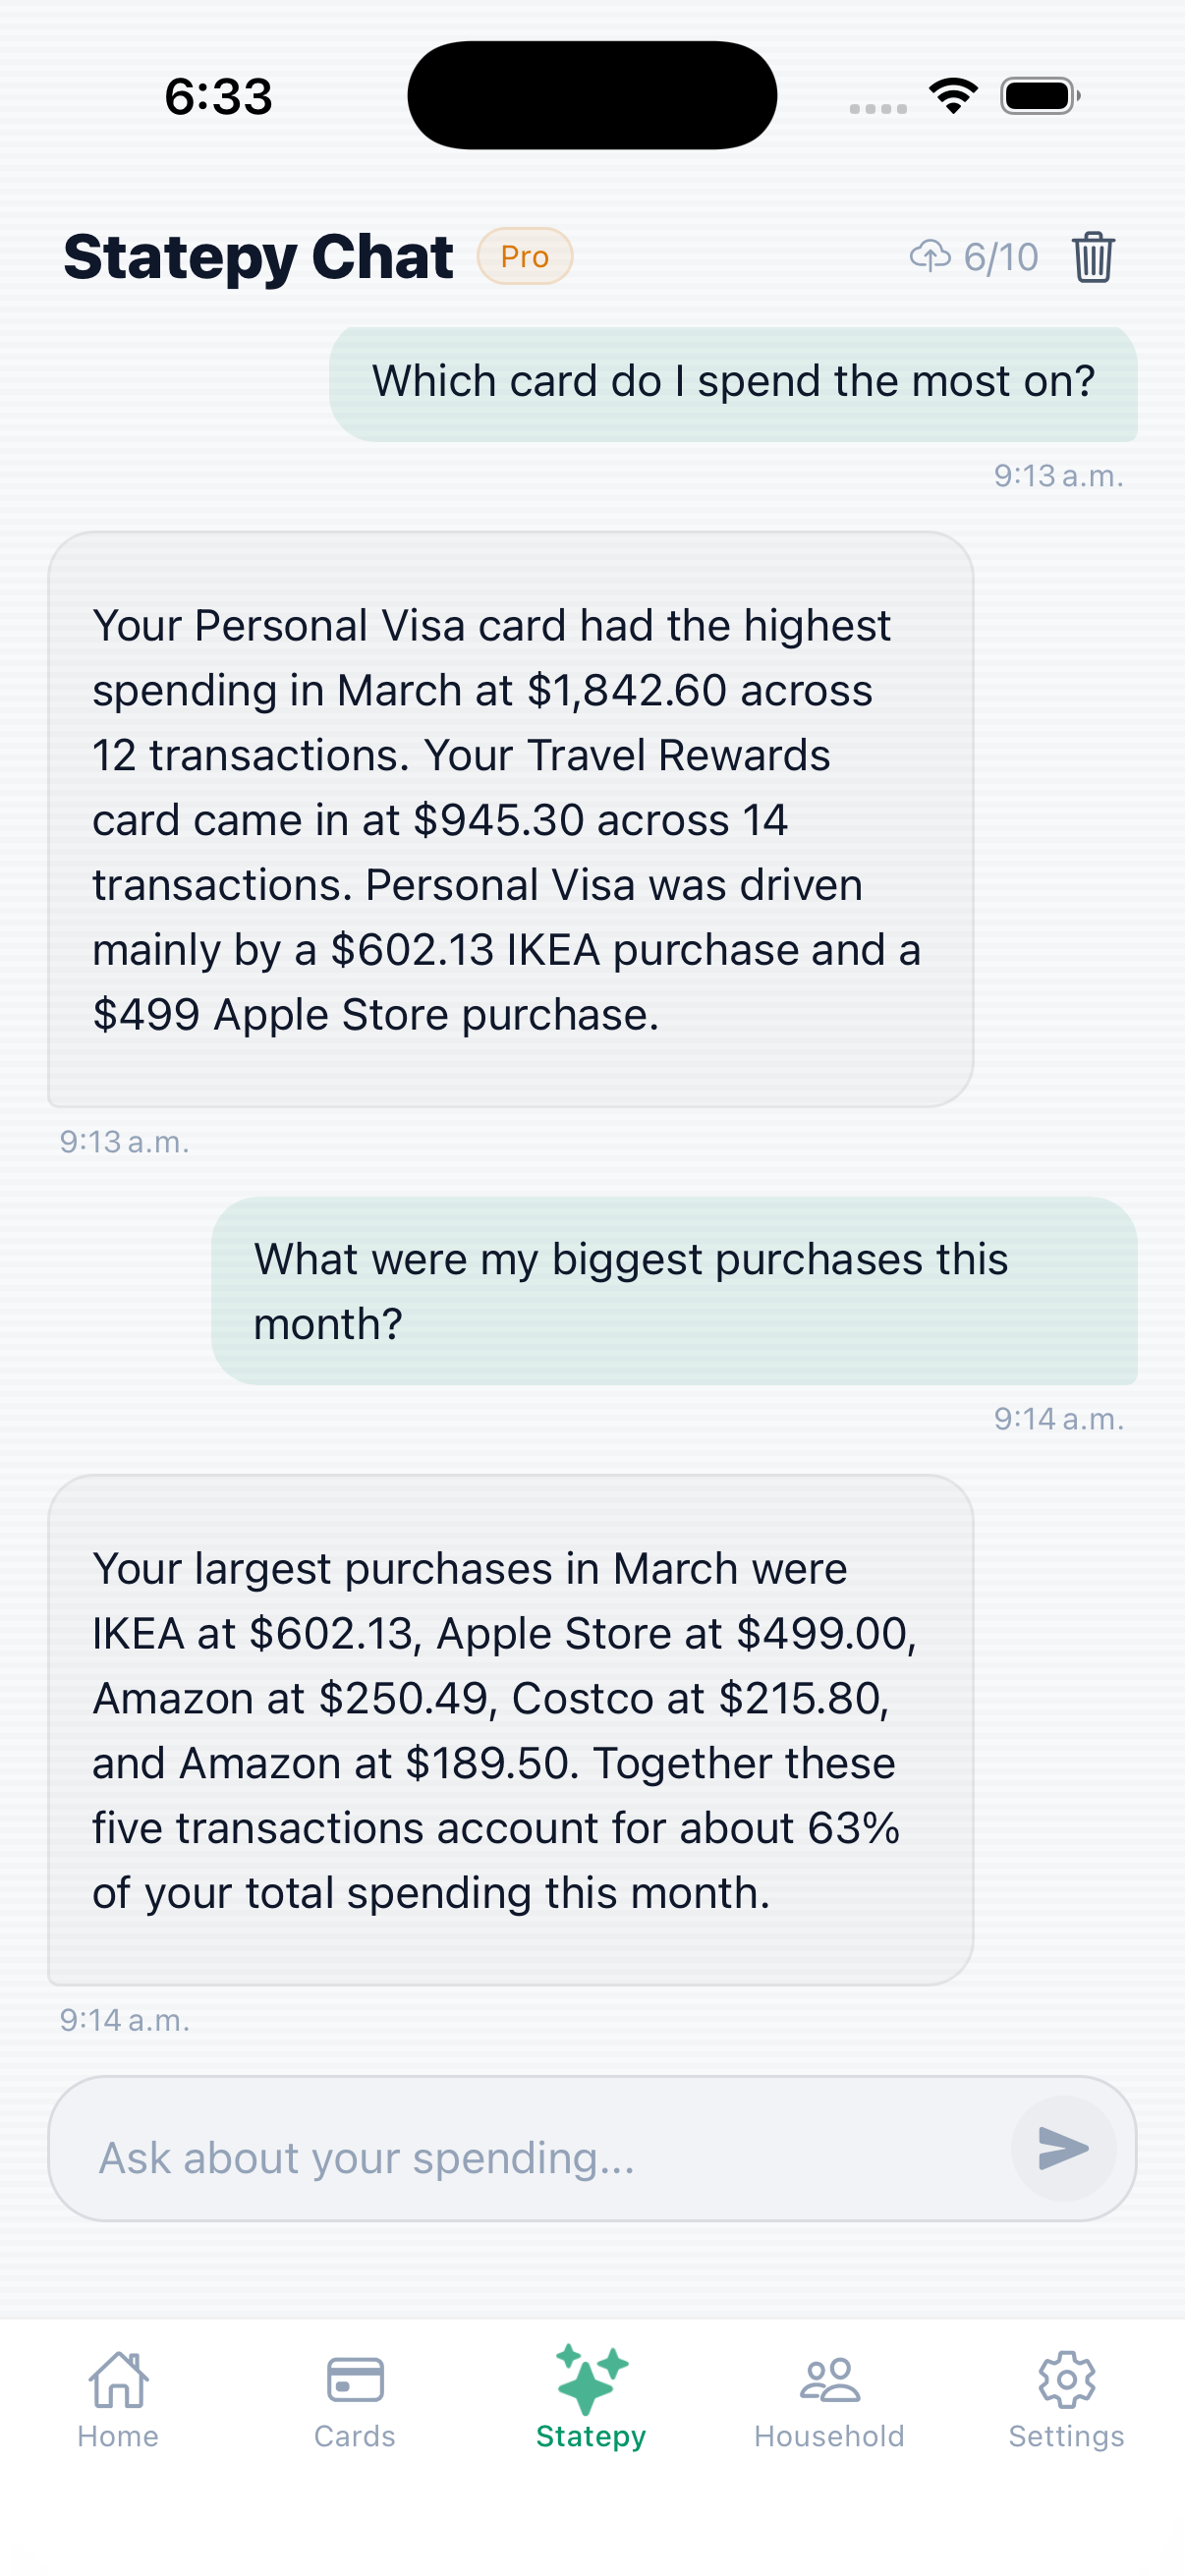1185x2576 pixels.
Task: Tap the battery status icon
Action: pos(1039,96)
